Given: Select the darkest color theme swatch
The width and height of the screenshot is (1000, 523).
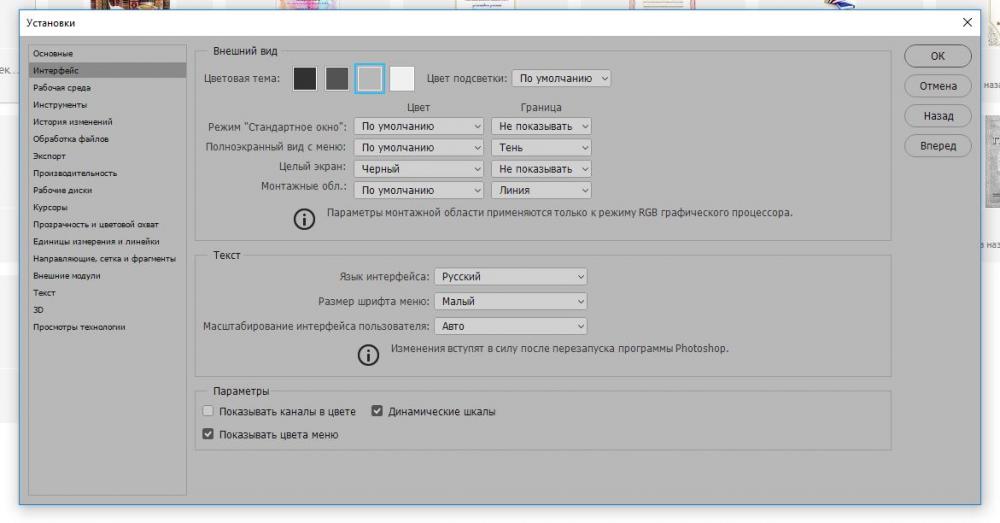Looking at the screenshot, I should point(305,78).
